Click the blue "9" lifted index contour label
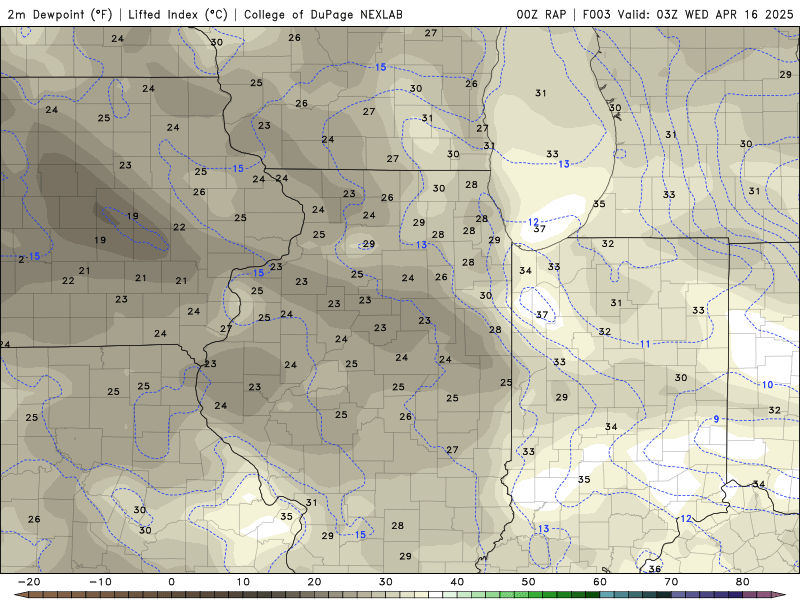800x600 pixels. [716, 419]
